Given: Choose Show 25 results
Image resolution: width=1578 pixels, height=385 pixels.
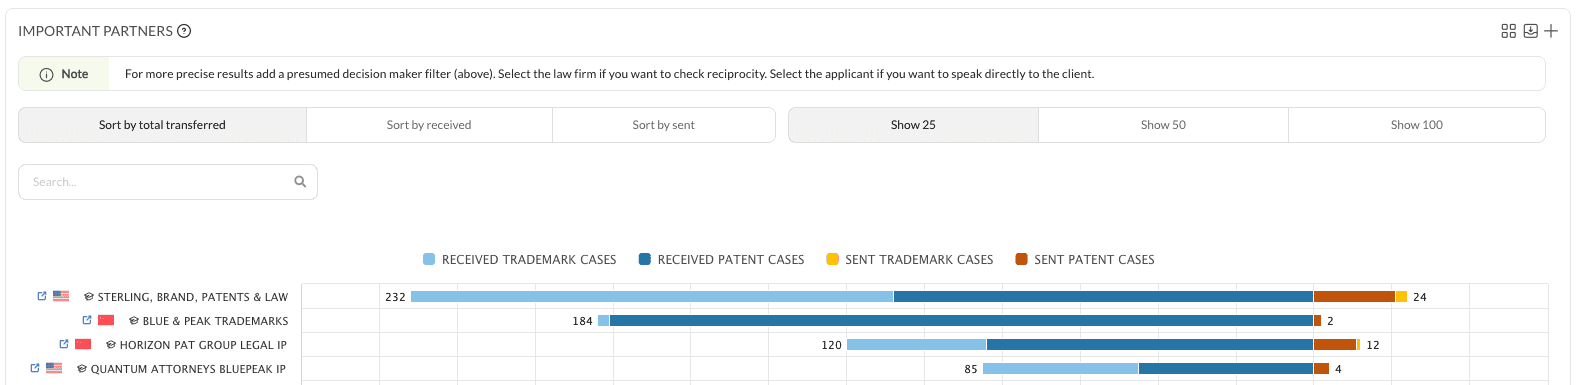Looking at the screenshot, I should (x=913, y=125).
